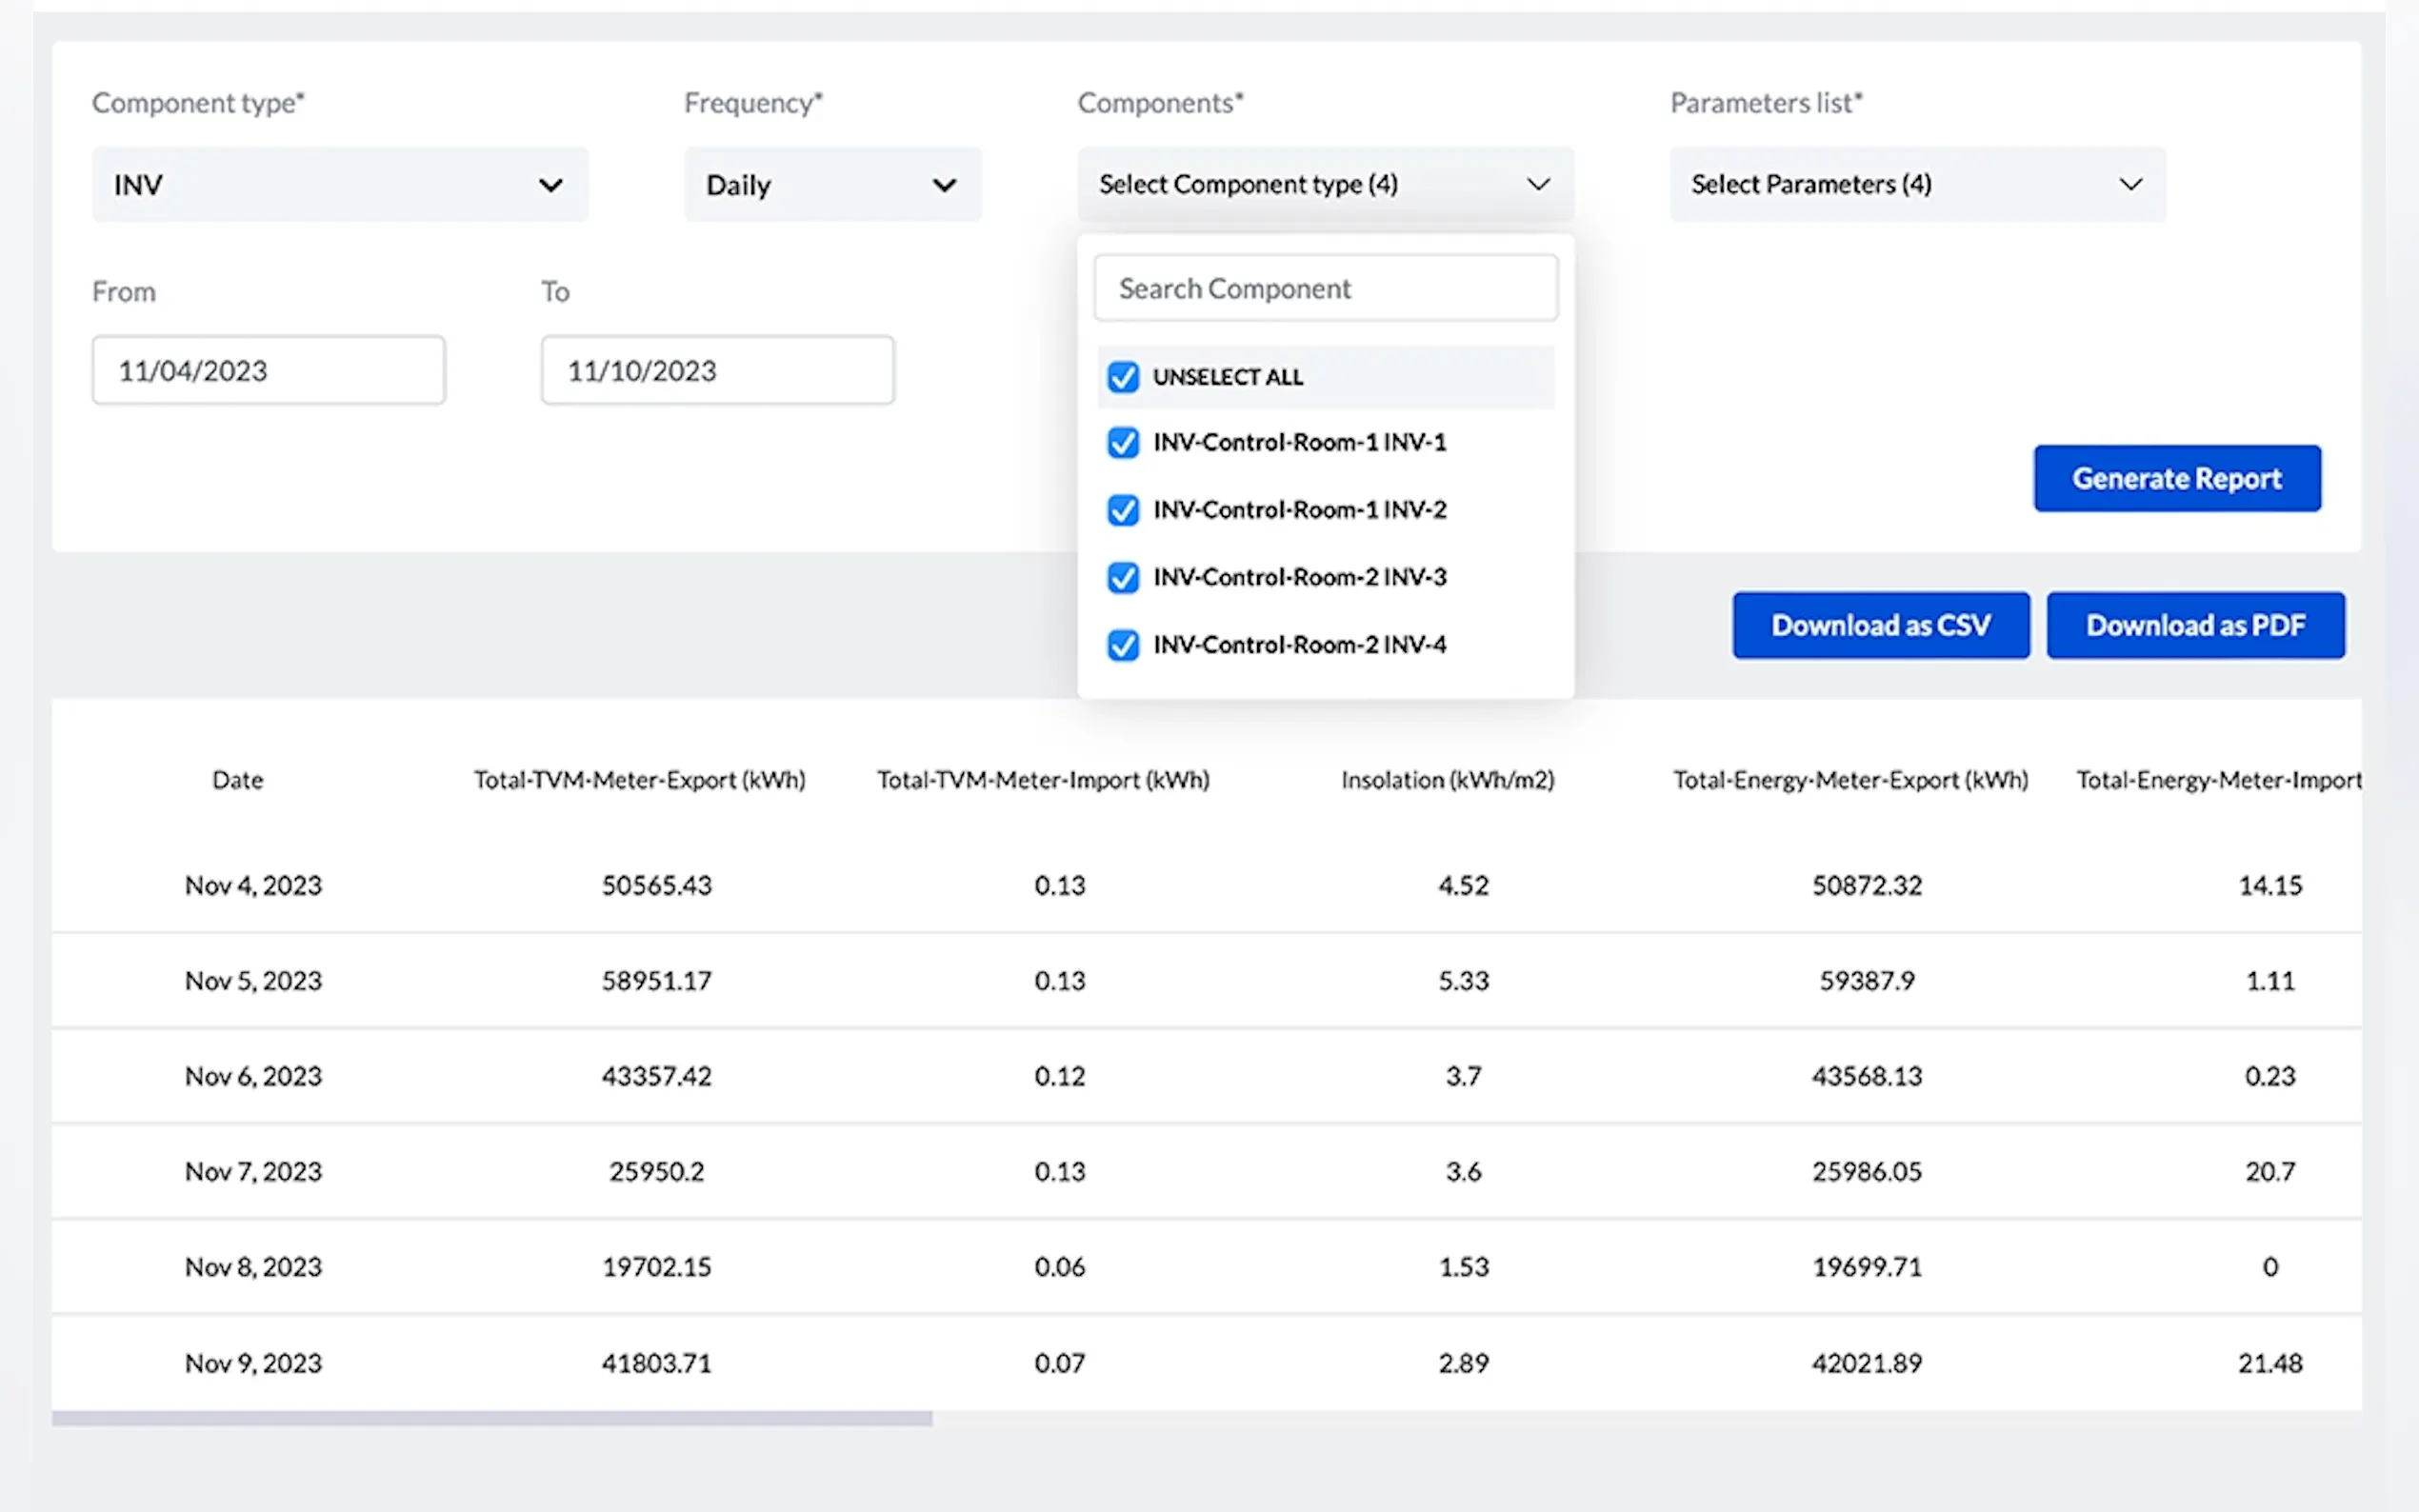Deselect INV-Control-Room-2 INV-3 checkbox
Screen dimensions: 2419x1512
tap(1123, 578)
